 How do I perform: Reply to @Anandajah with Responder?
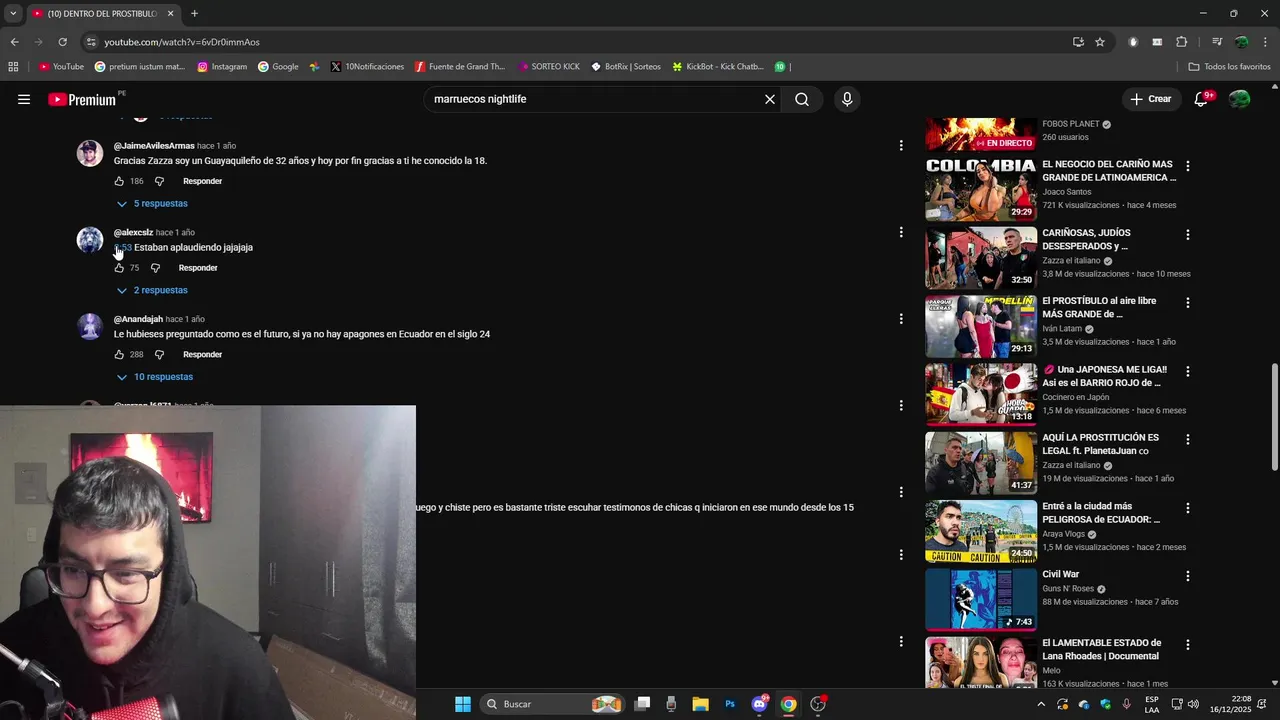click(202, 355)
